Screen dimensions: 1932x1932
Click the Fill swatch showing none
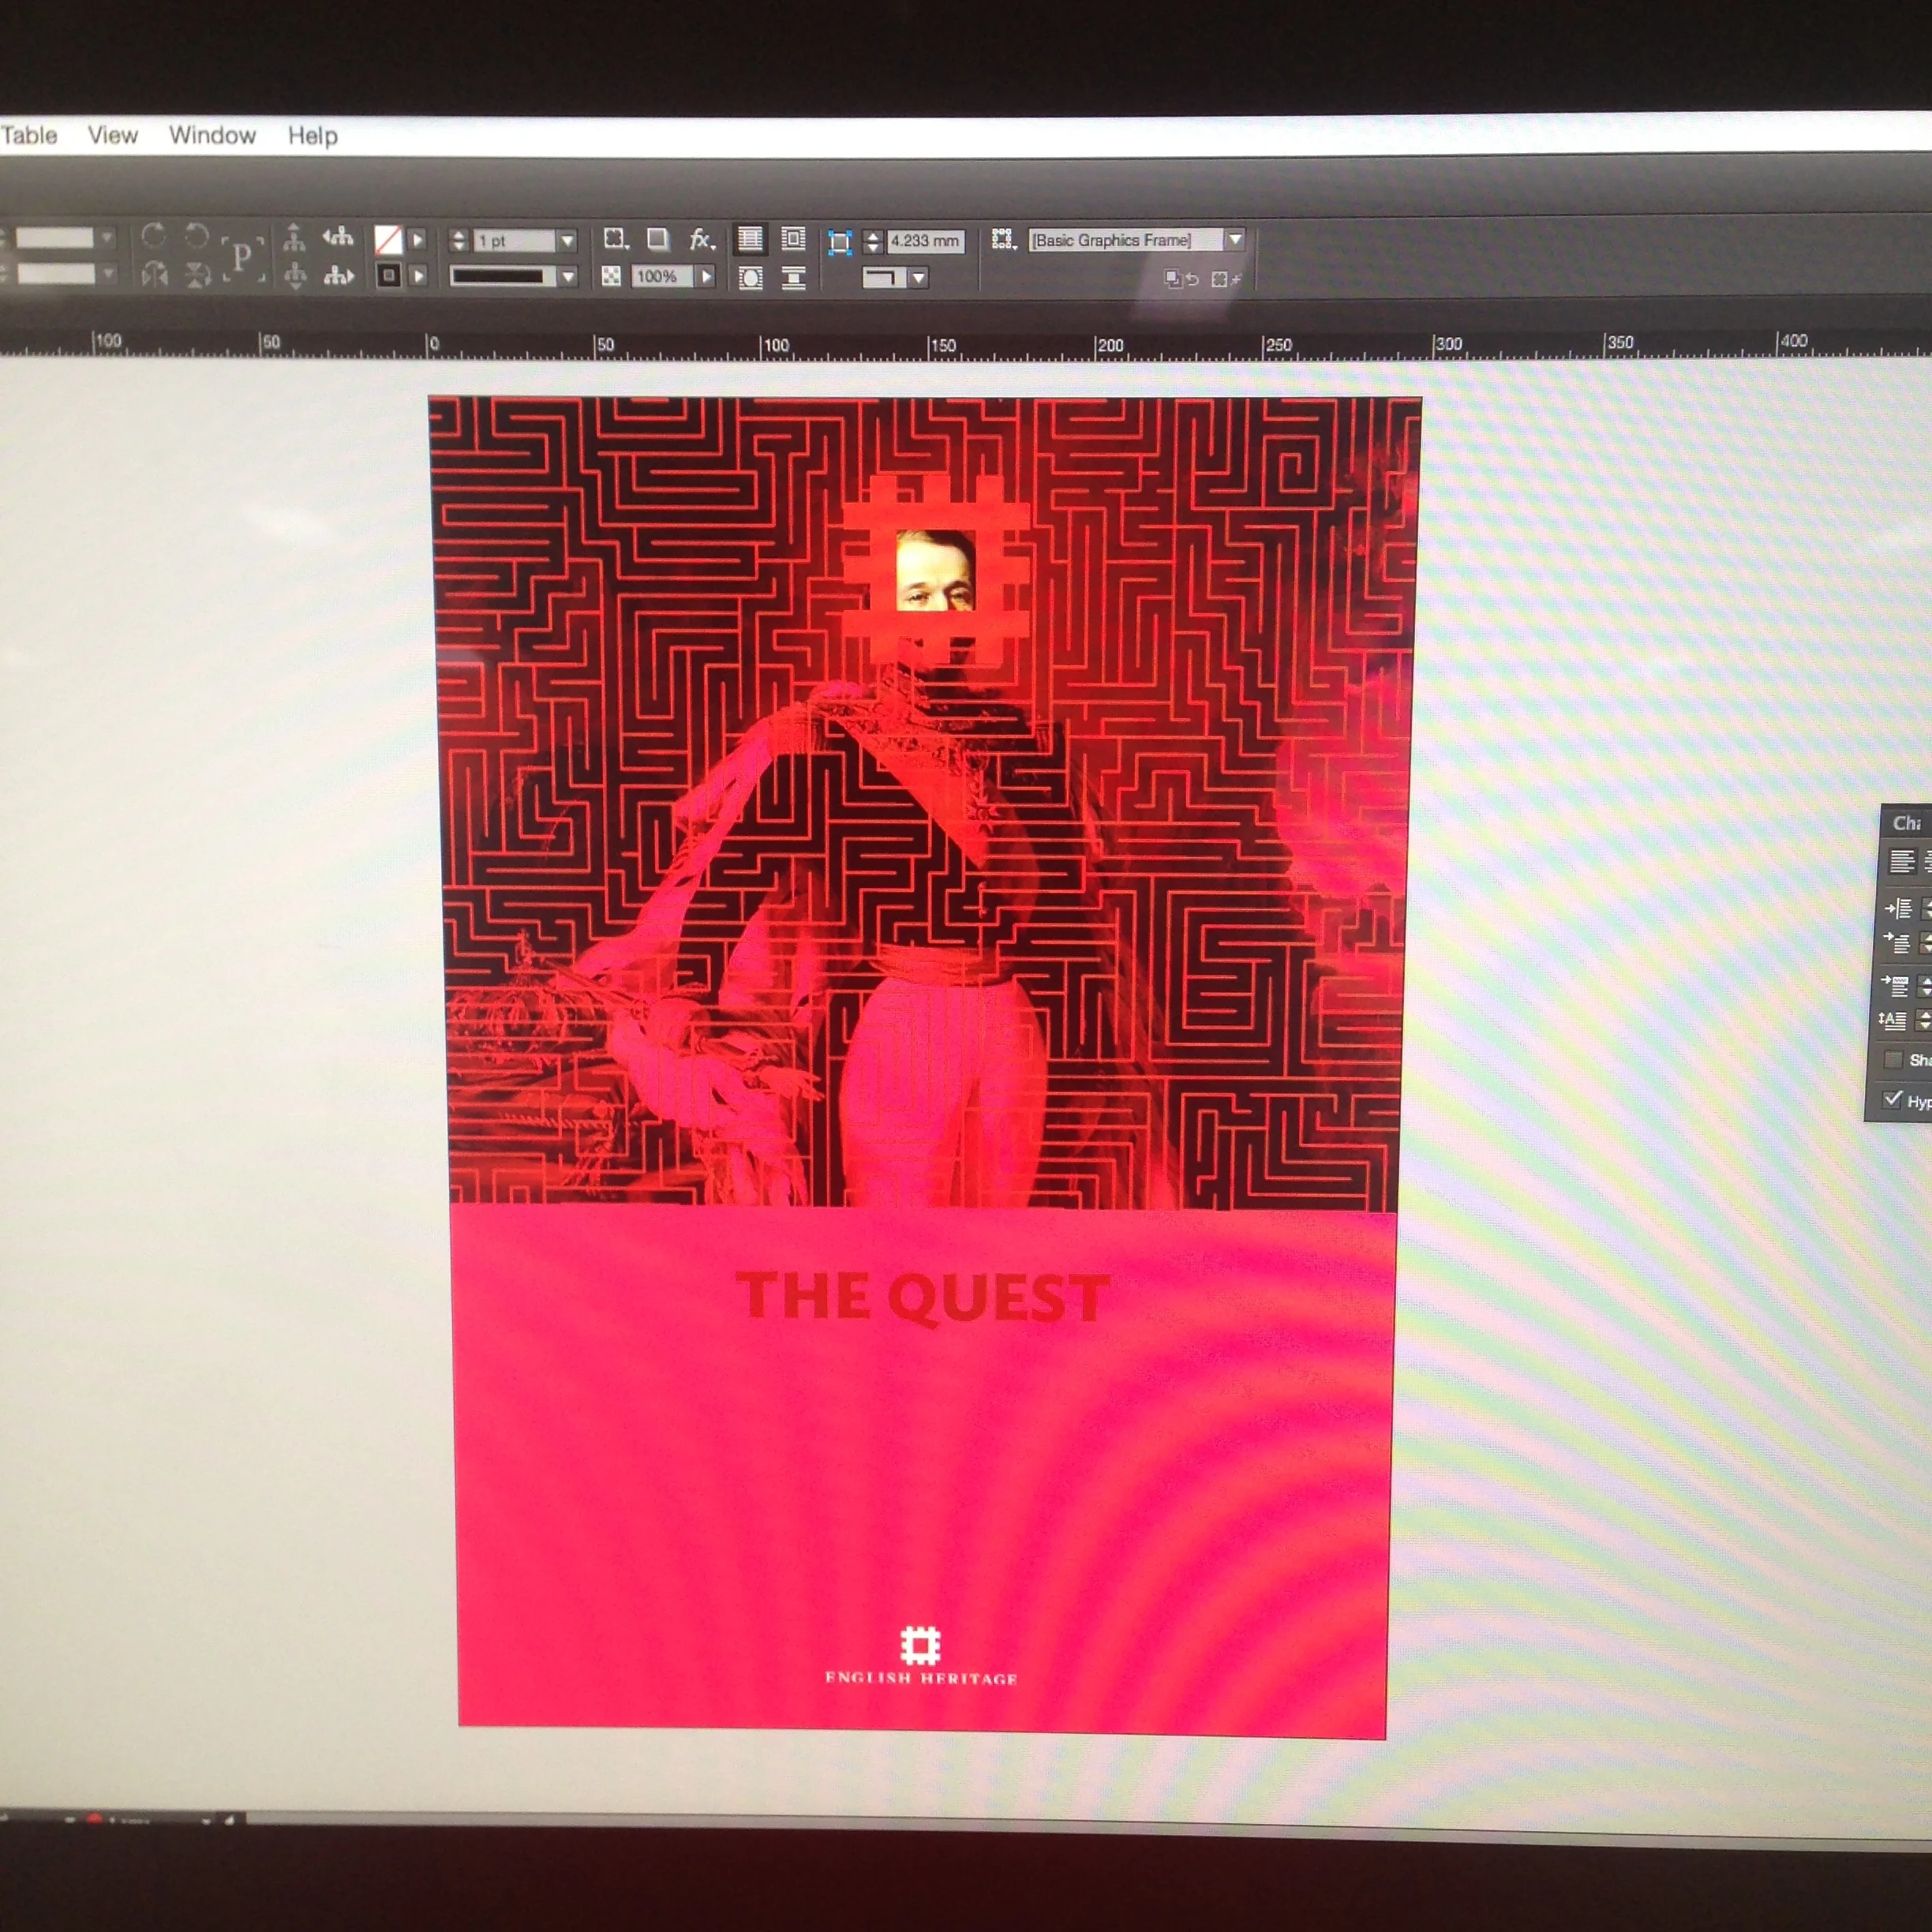click(x=388, y=240)
